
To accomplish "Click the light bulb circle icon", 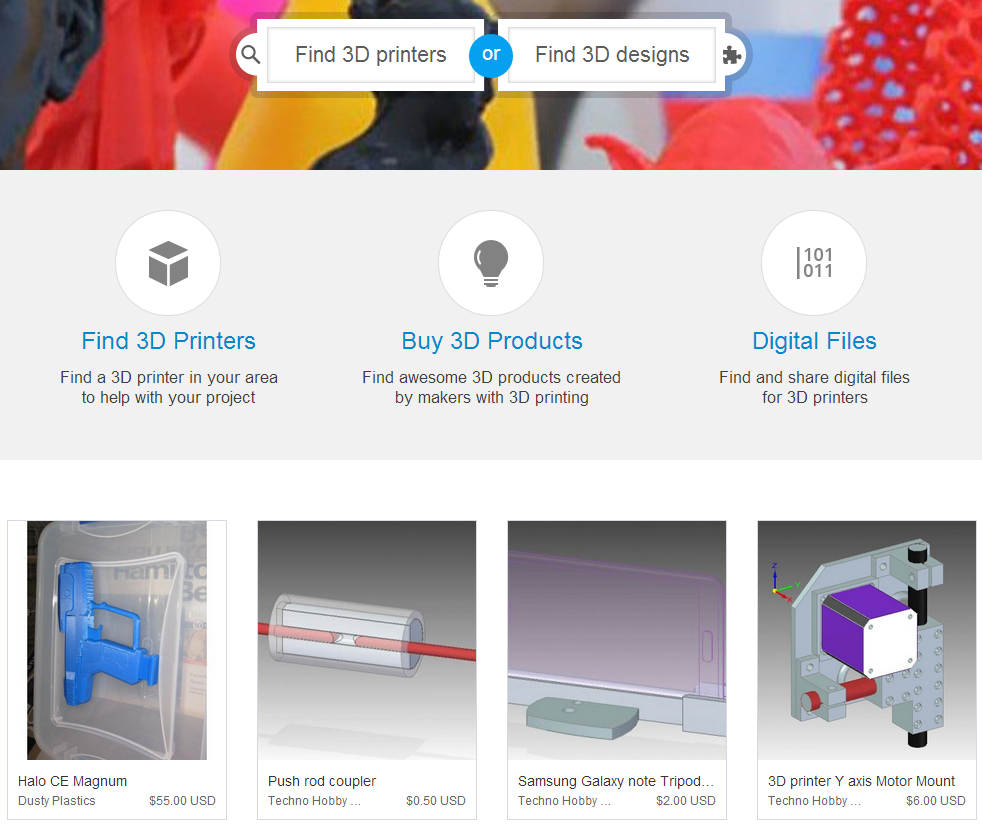I will [x=491, y=263].
